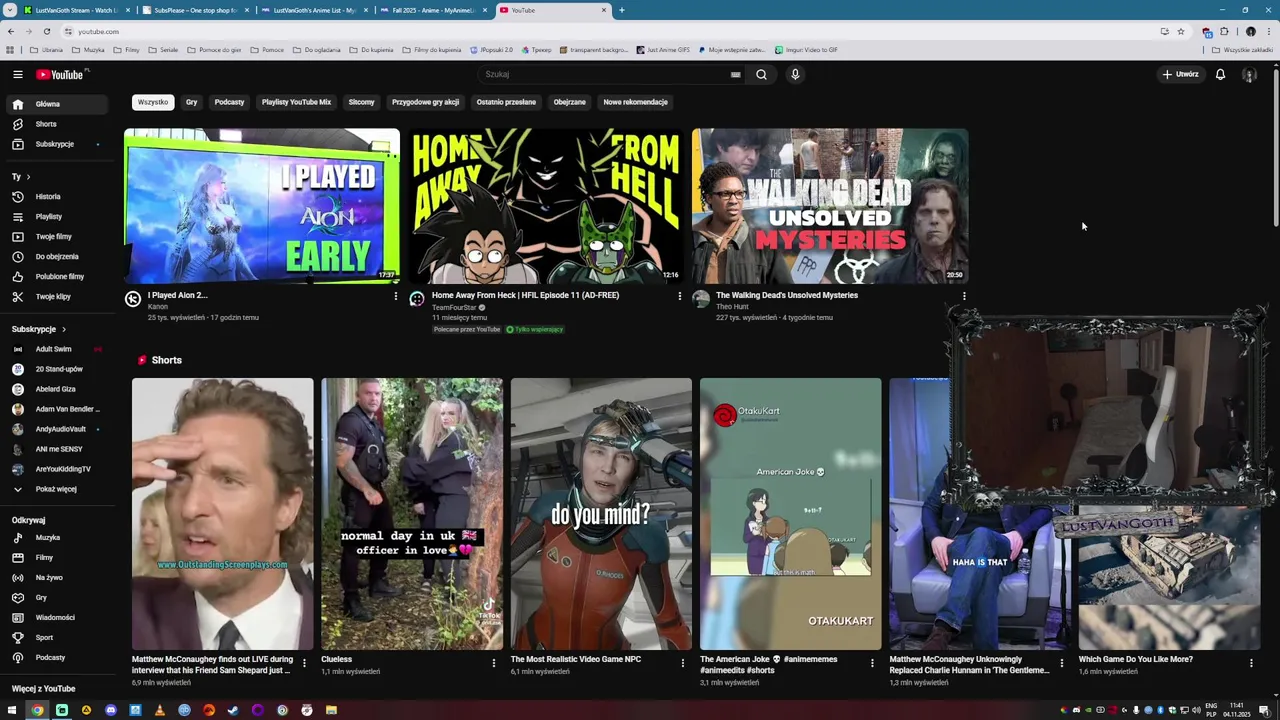Click the search magnifier button
This screenshot has height=720, width=1280.
[x=761, y=74]
